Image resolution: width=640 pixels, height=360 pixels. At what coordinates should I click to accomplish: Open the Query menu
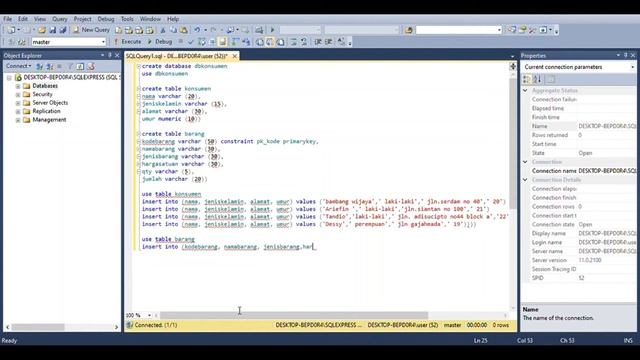[x=60, y=19]
